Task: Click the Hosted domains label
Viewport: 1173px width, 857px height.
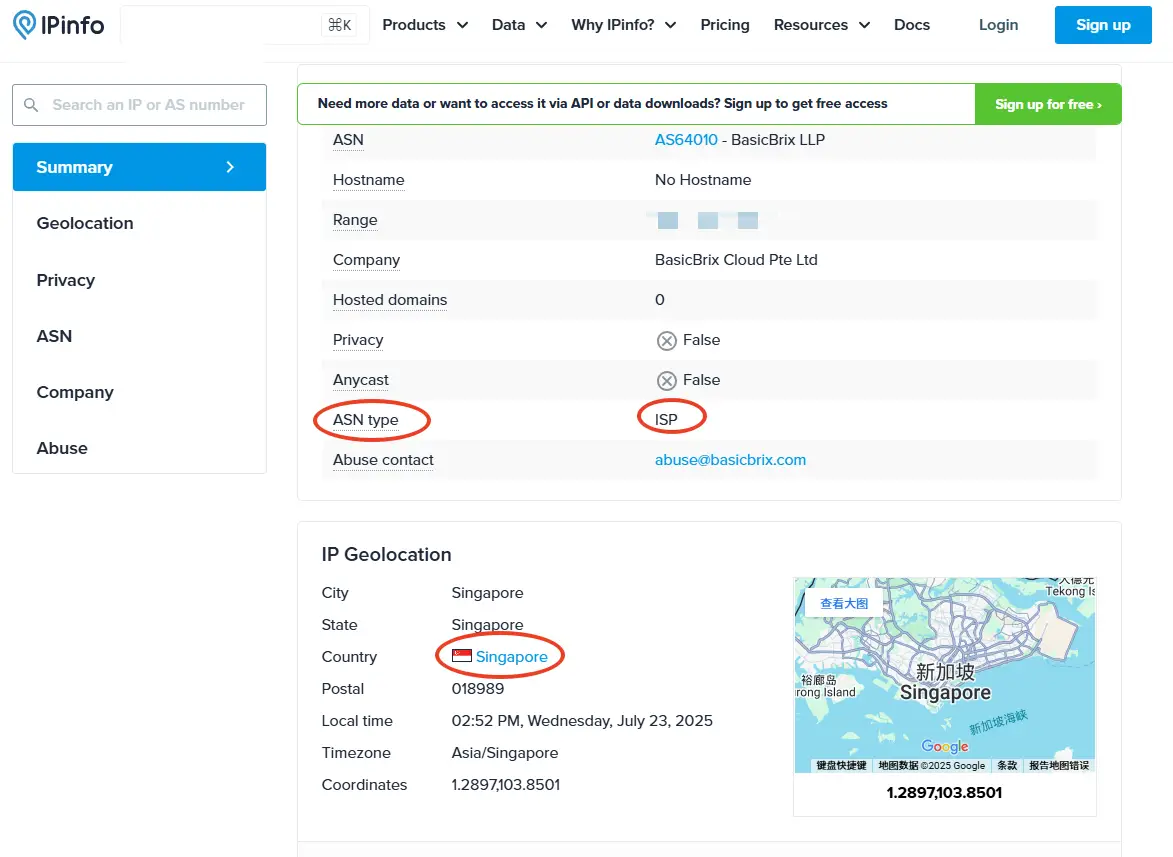Action: pyautogui.click(x=390, y=300)
